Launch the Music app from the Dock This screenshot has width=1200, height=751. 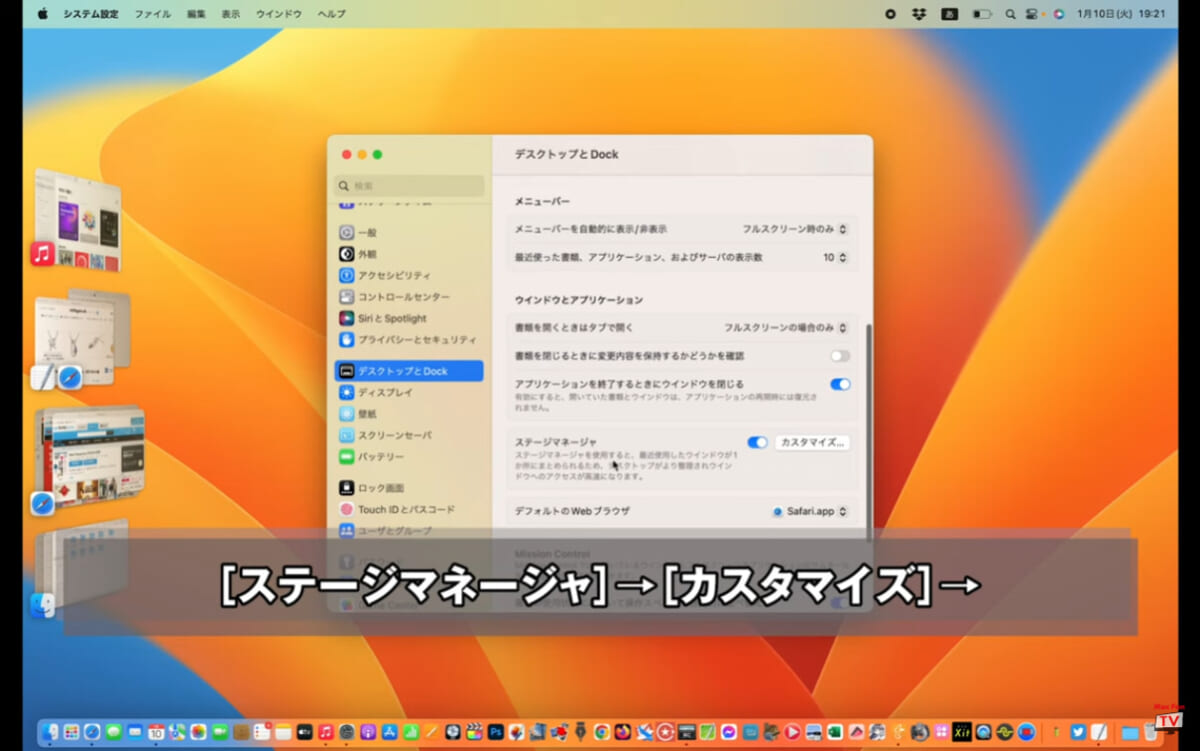325,732
